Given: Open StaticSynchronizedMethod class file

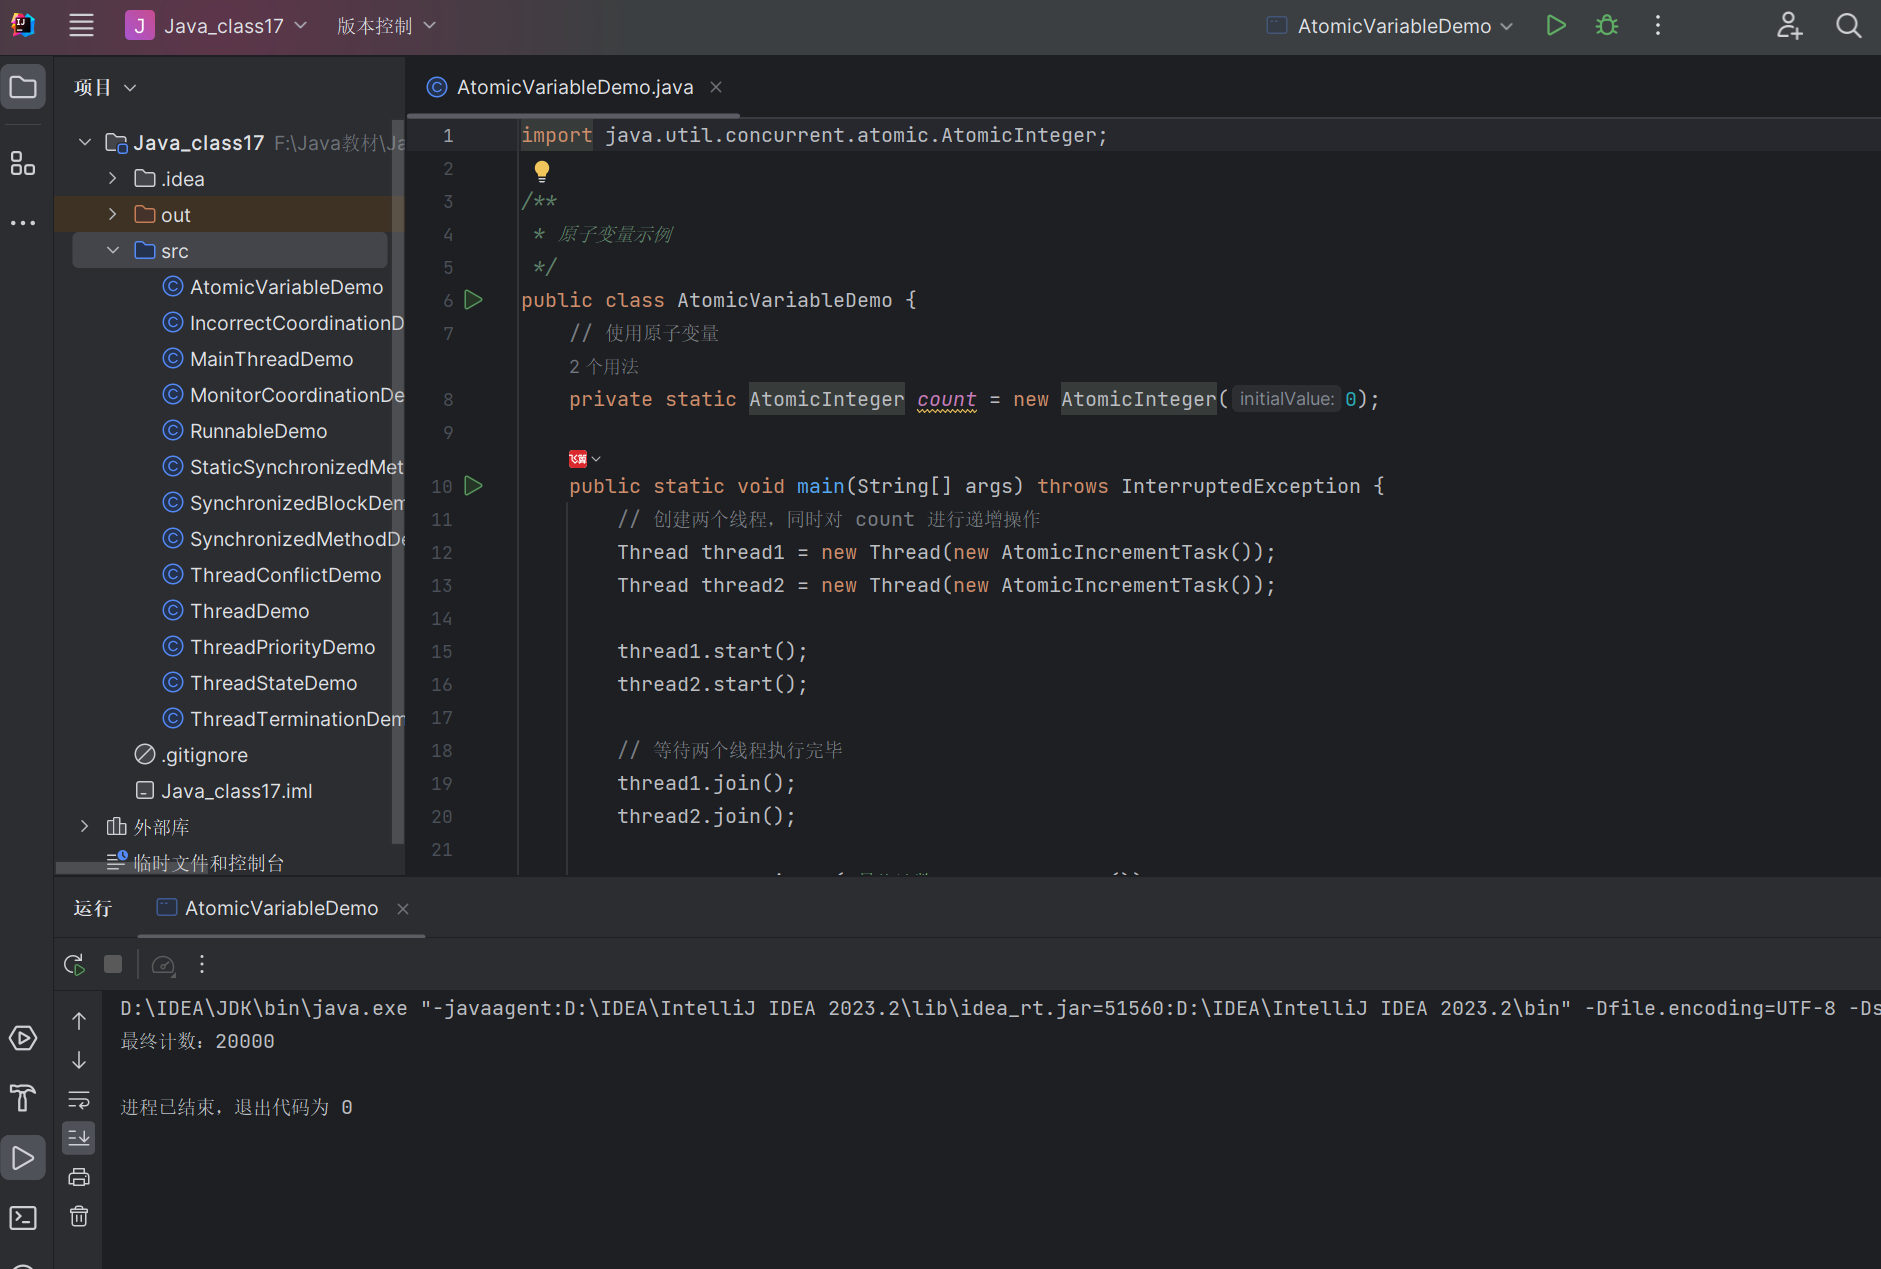Looking at the screenshot, I should (x=283, y=467).
